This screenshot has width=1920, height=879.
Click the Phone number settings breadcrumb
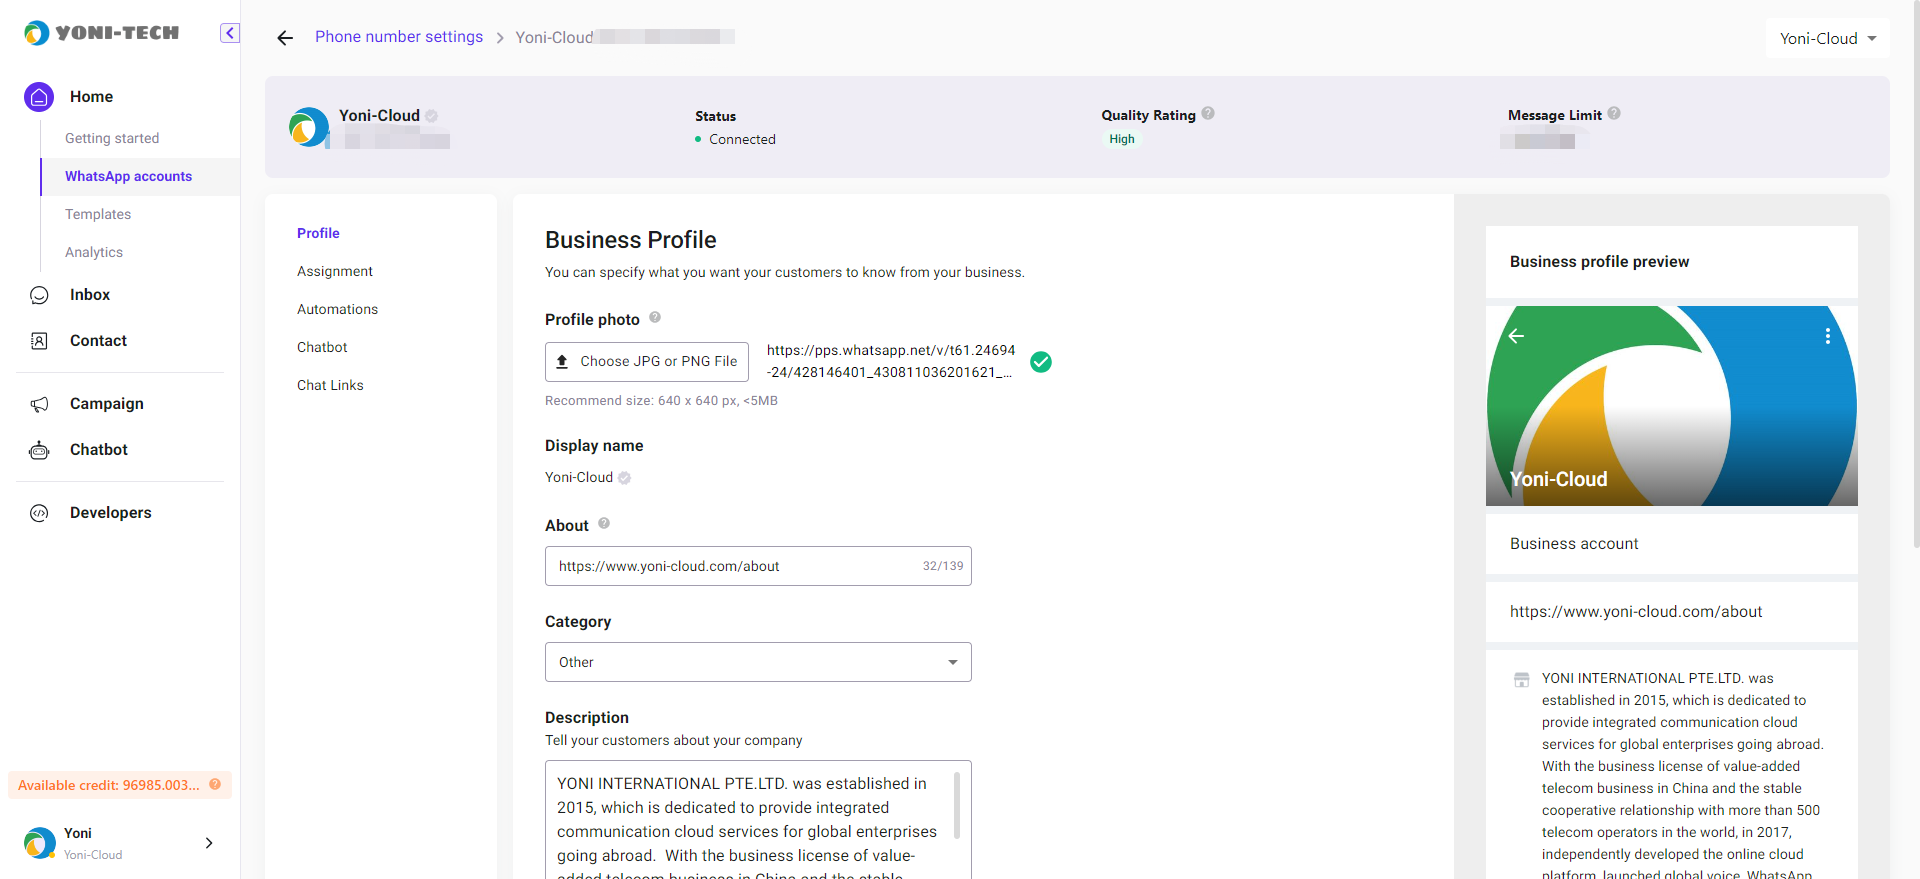tap(399, 37)
